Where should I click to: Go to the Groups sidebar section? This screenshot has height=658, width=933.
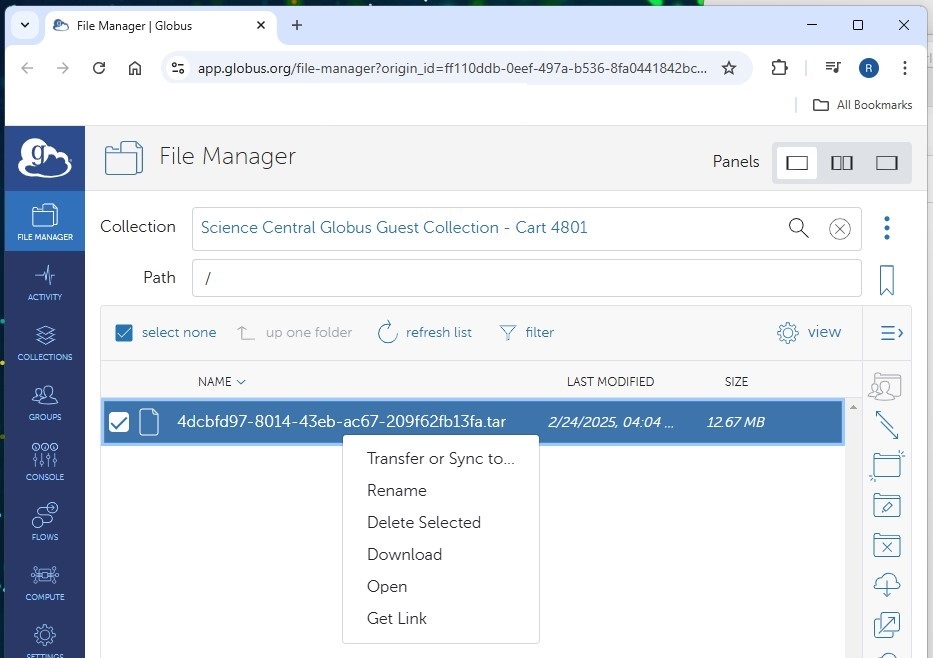tap(45, 403)
